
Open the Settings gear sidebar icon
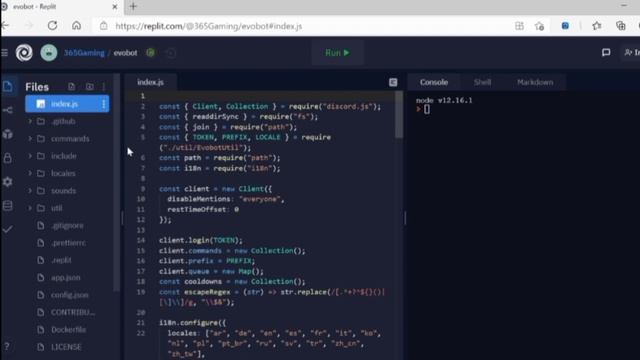7,182
